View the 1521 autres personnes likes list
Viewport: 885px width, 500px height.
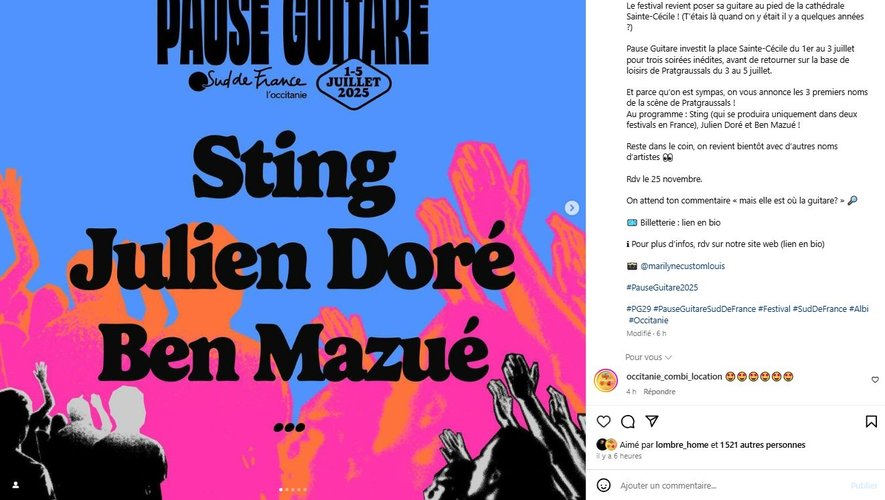click(763, 445)
